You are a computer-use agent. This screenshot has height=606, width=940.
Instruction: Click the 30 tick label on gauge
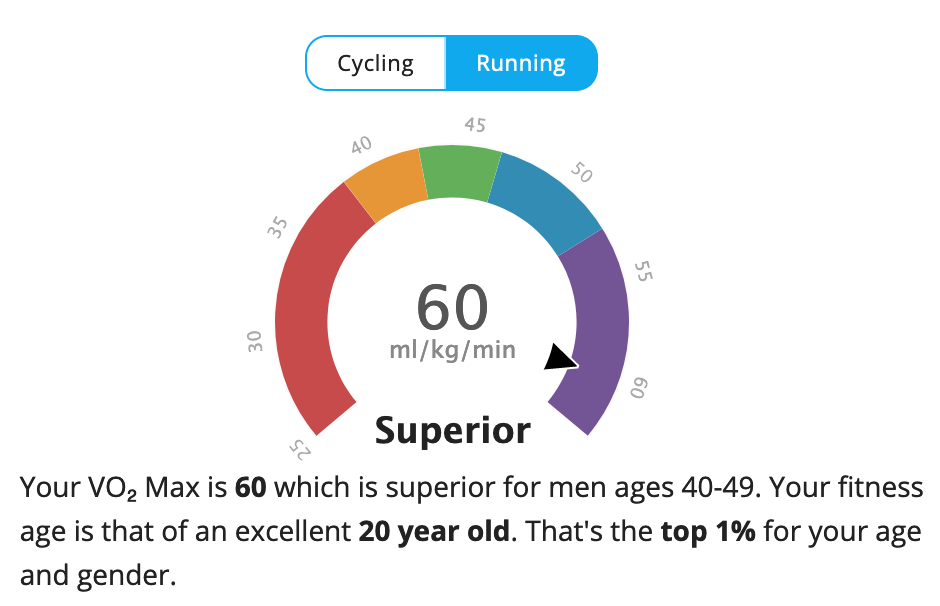click(x=255, y=341)
